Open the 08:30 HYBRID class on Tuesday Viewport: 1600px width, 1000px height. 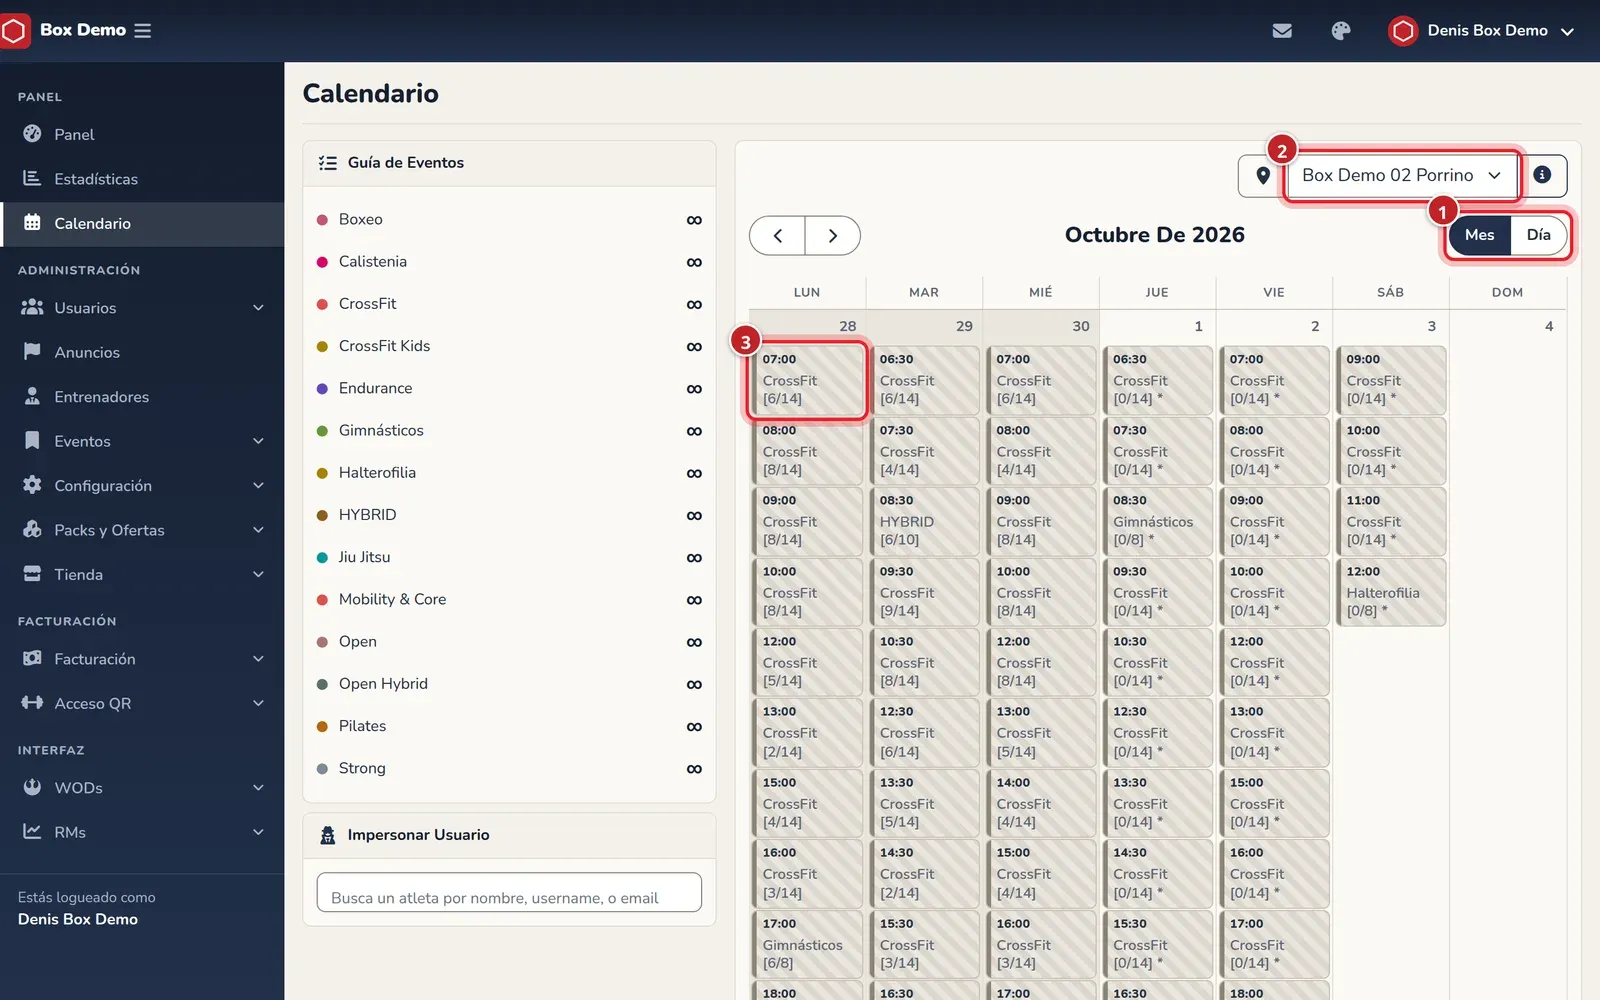tap(924, 521)
